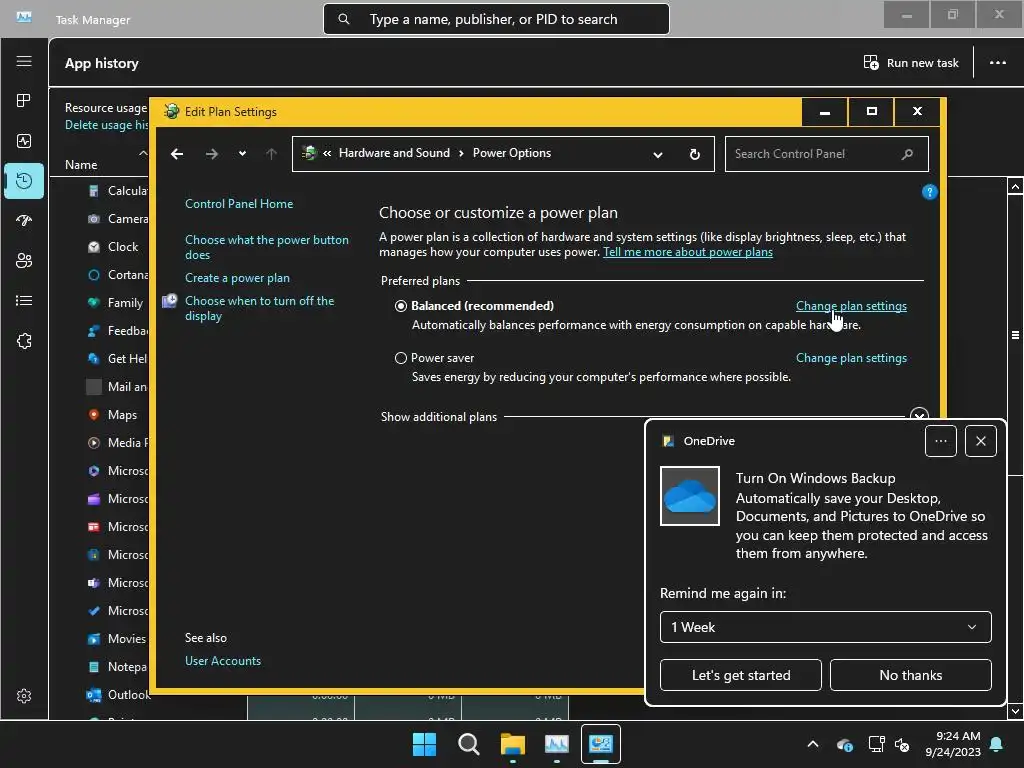The width and height of the screenshot is (1024, 768).
Task: Open recent locations dropdown in Control Panel
Action: [x=242, y=154]
